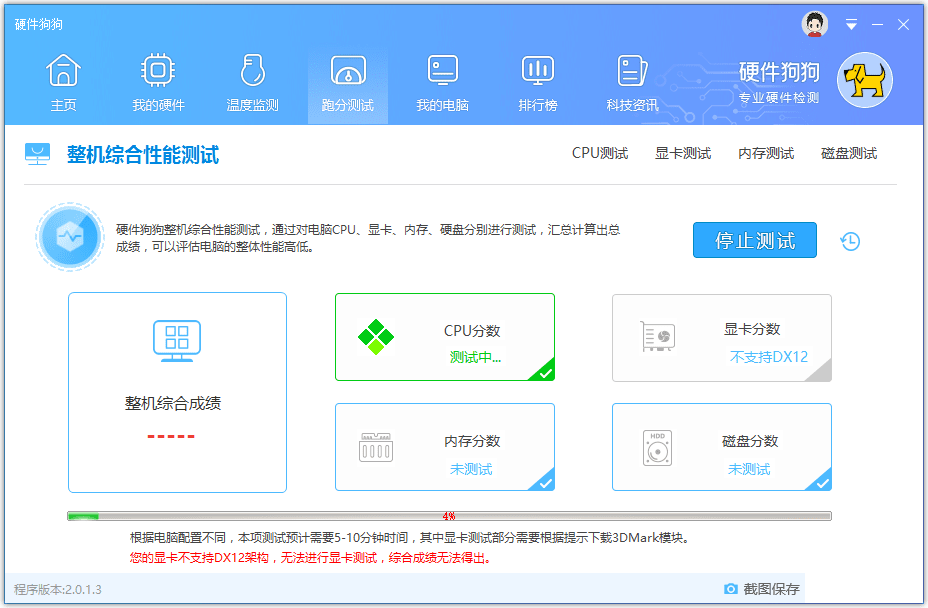Viewport: 928px width, 608px height.
Task: Minimize the 硬件狗狗 window
Action: click(877, 24)
